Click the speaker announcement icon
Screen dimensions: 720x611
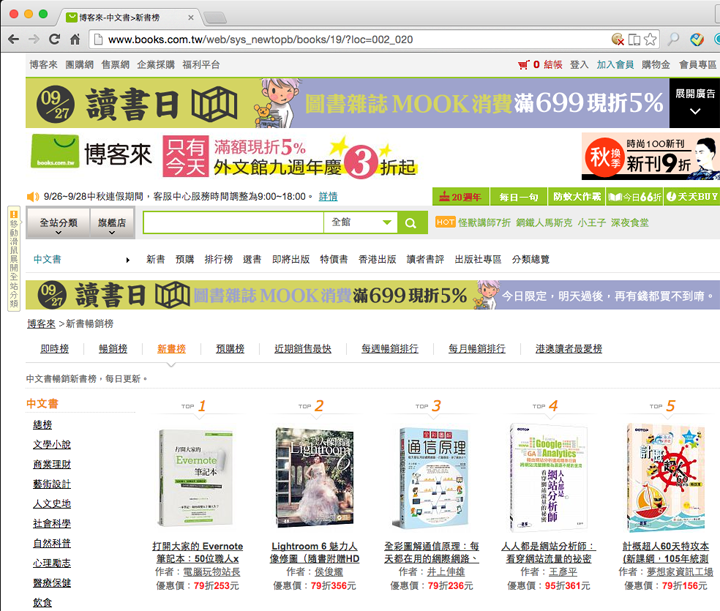[32, 197]
